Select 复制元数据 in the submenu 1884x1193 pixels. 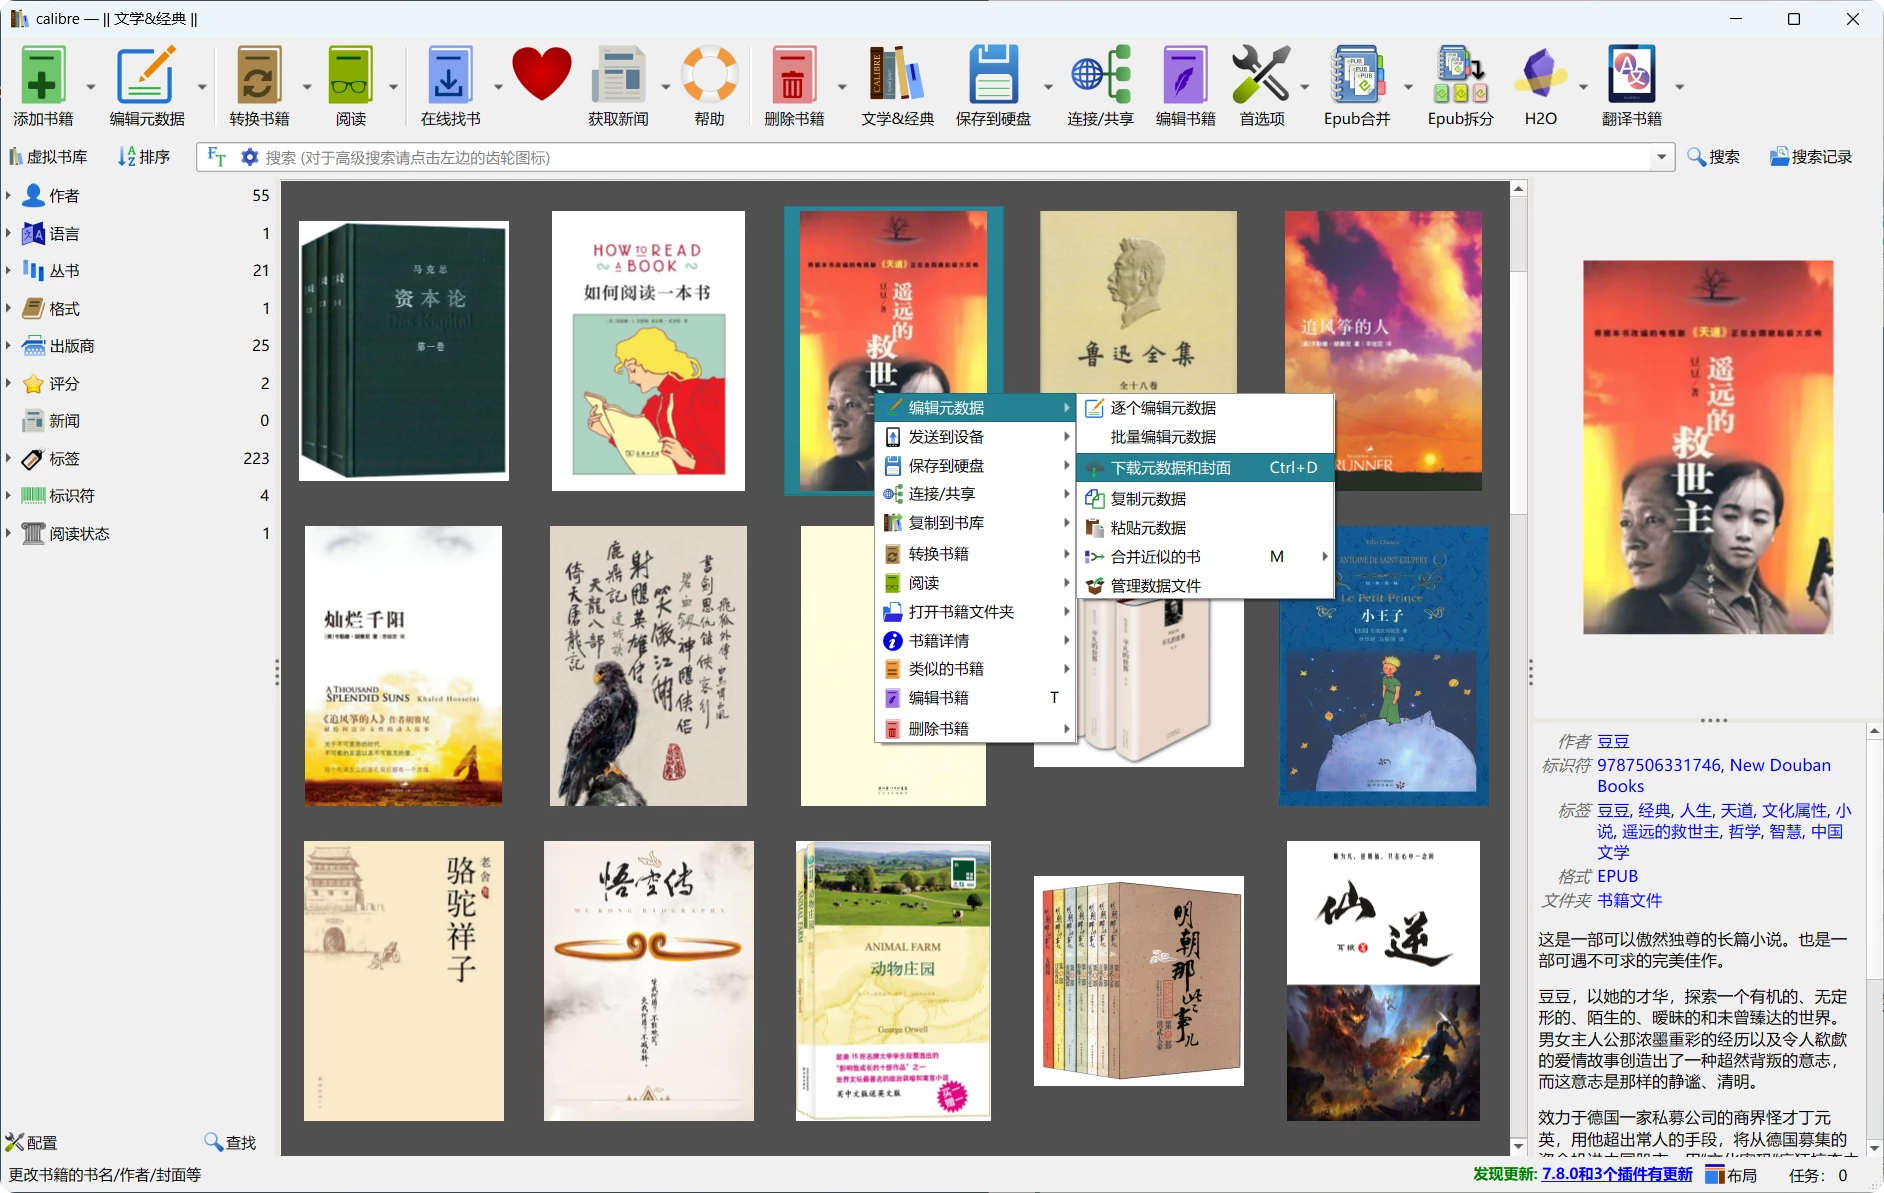[1205, 499]
